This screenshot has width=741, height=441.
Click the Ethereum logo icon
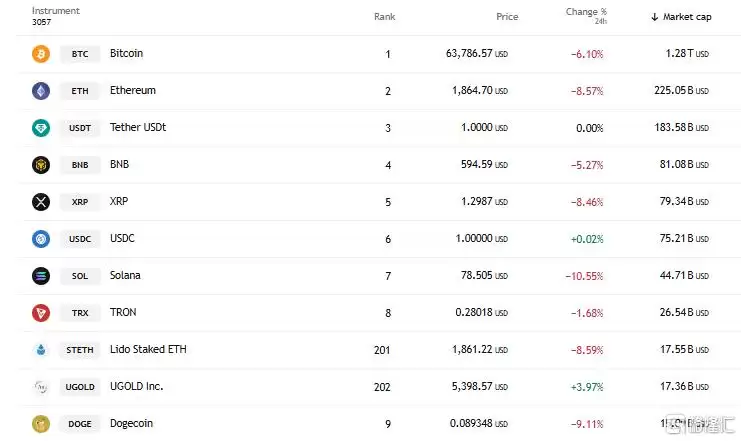[x=41, y=91]
